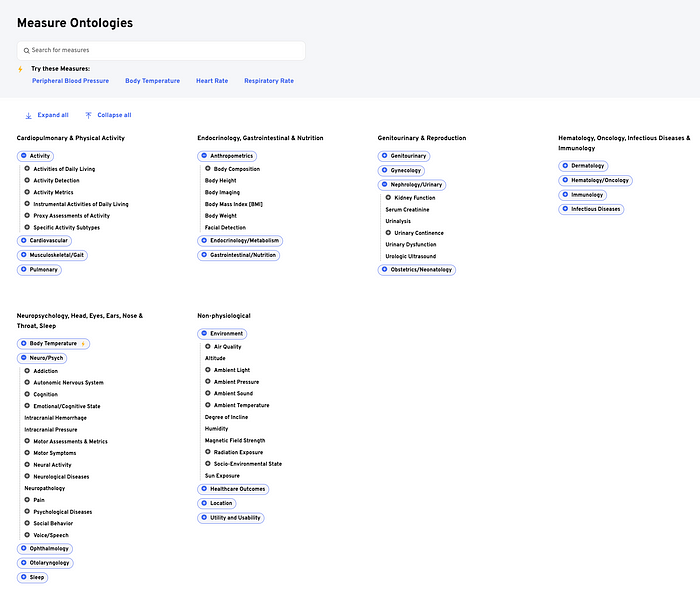Click the plus icon beside Kidney Function

coord(389,198)
